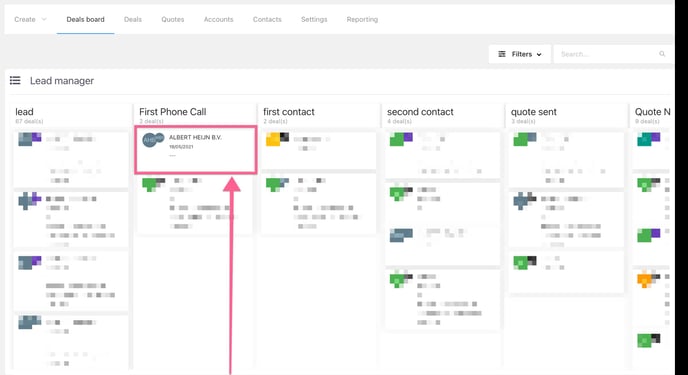
Task: Click the filter sliders icon
Action: click(502, 54)
